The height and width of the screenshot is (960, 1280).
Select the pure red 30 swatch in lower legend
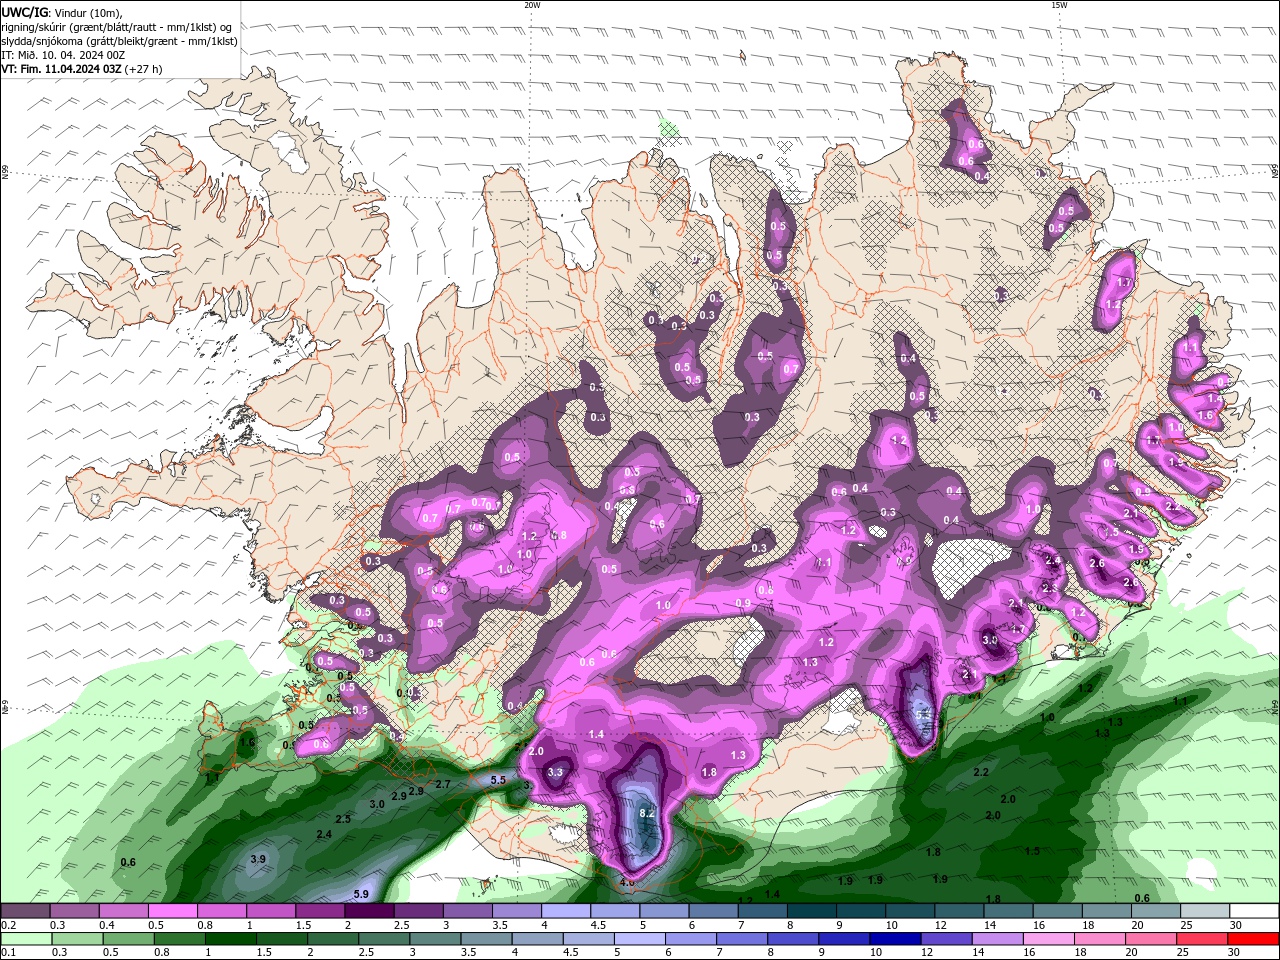click(1254, 939)
